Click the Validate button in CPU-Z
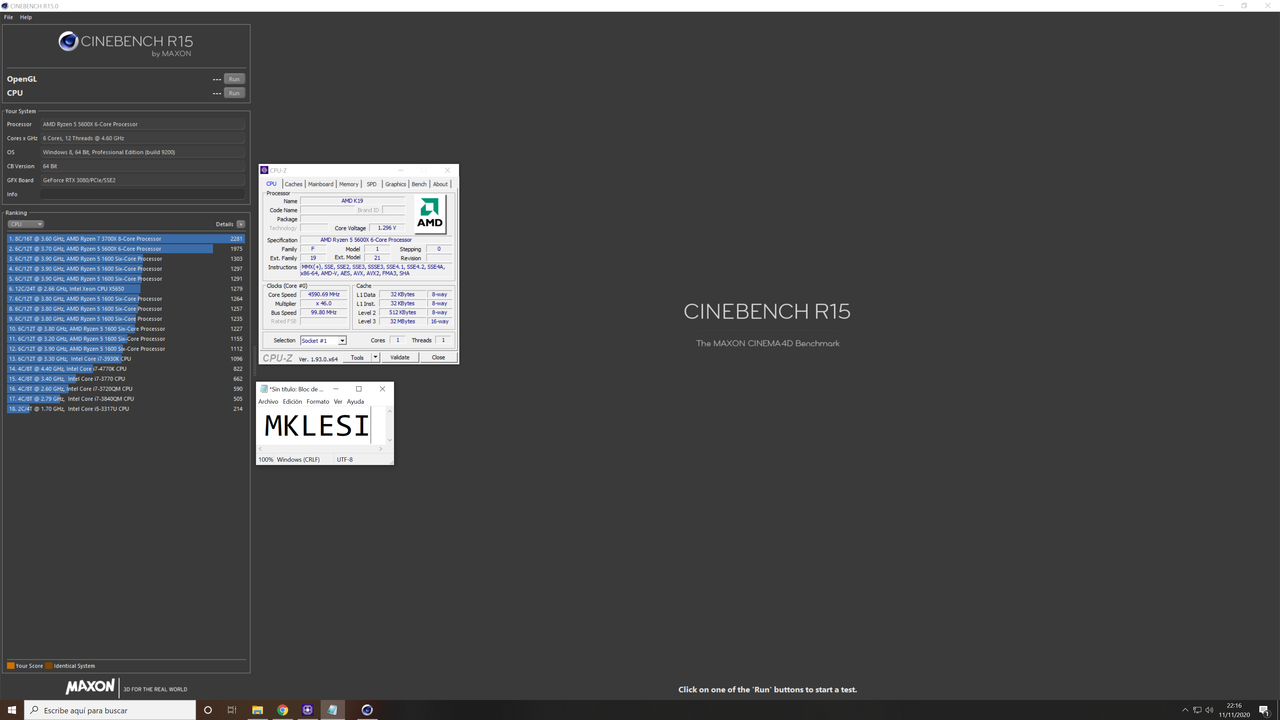 [x=400, y=357]
